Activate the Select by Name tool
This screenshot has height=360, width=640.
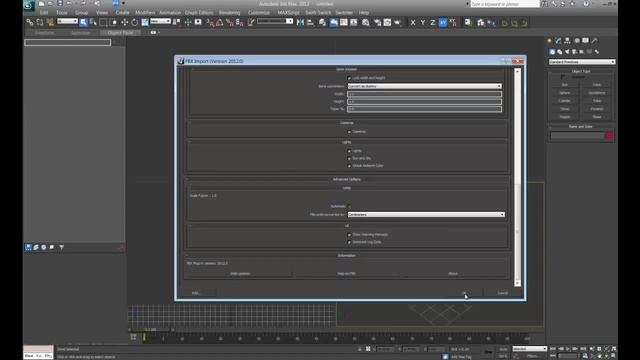[x=93, y=22]
